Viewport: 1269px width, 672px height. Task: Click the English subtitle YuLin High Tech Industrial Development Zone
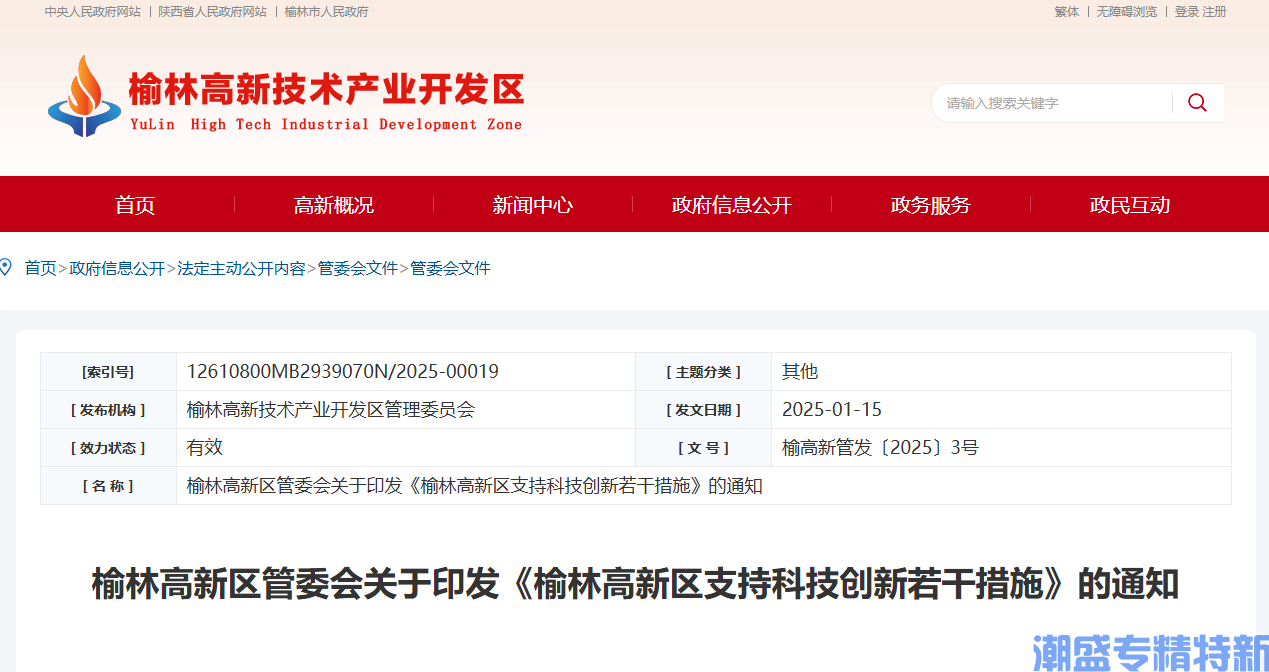click(326, 125)
